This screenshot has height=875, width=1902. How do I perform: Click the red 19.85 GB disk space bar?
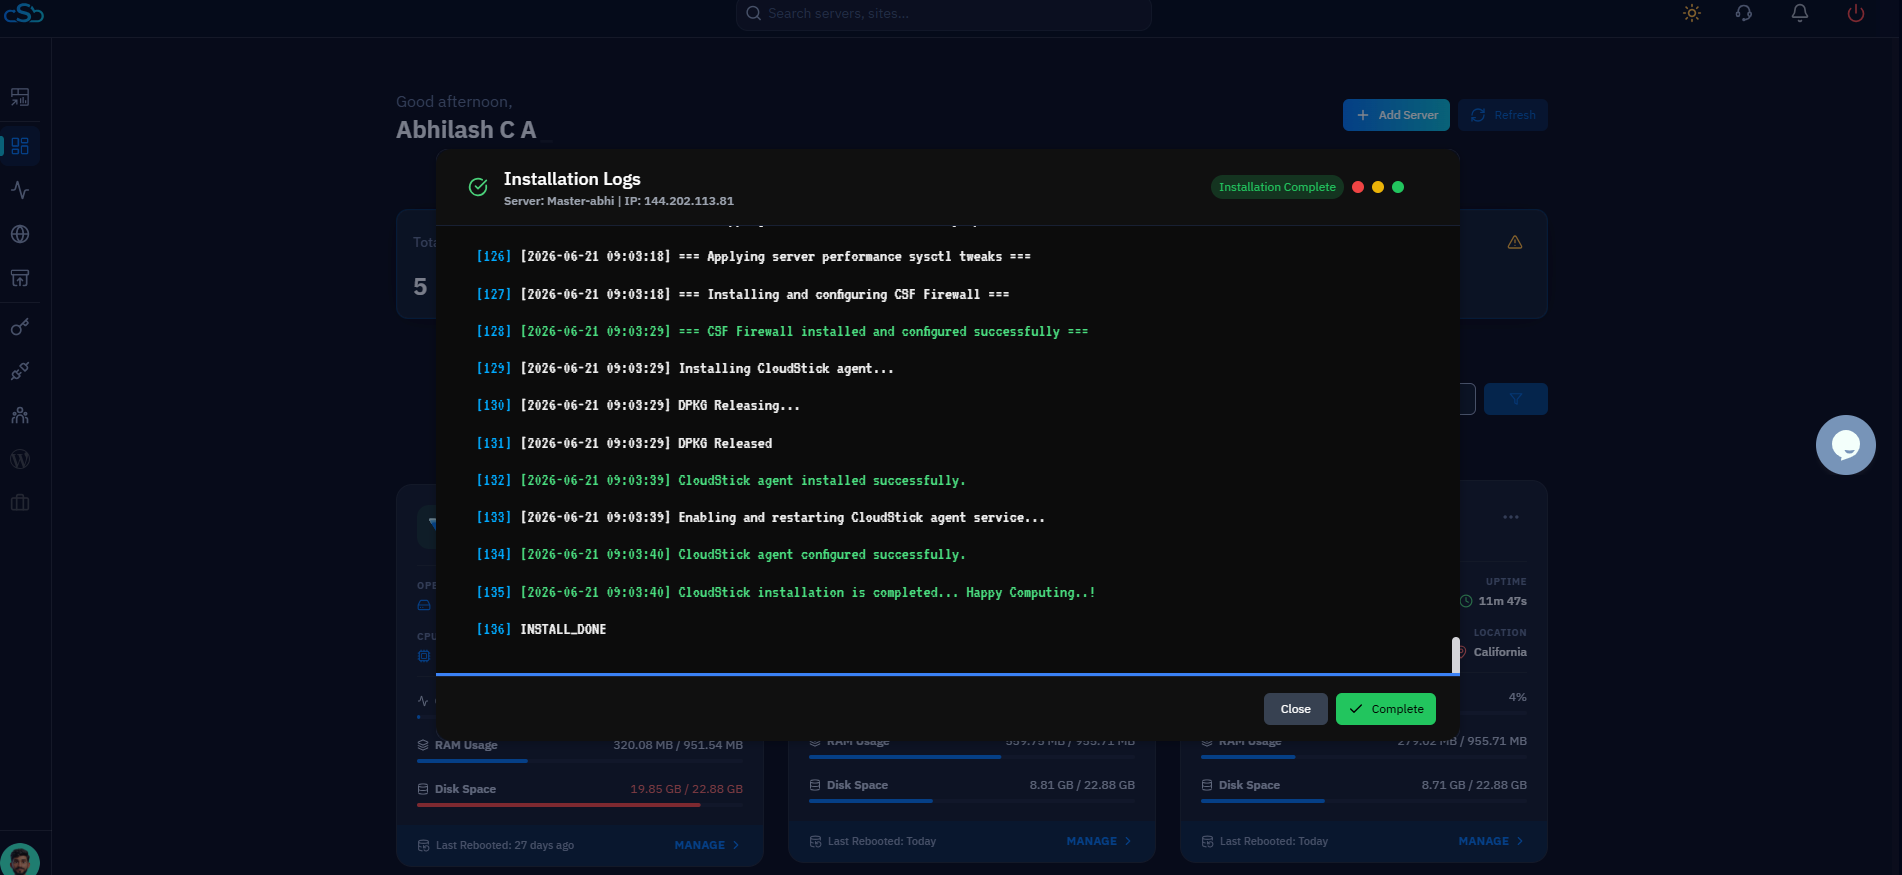[x=580, y=805]
